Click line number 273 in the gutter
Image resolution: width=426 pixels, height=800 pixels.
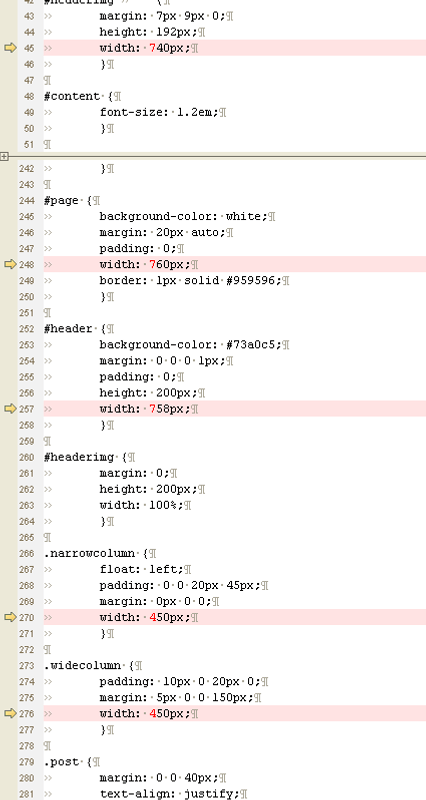click(x=27, y=665)
